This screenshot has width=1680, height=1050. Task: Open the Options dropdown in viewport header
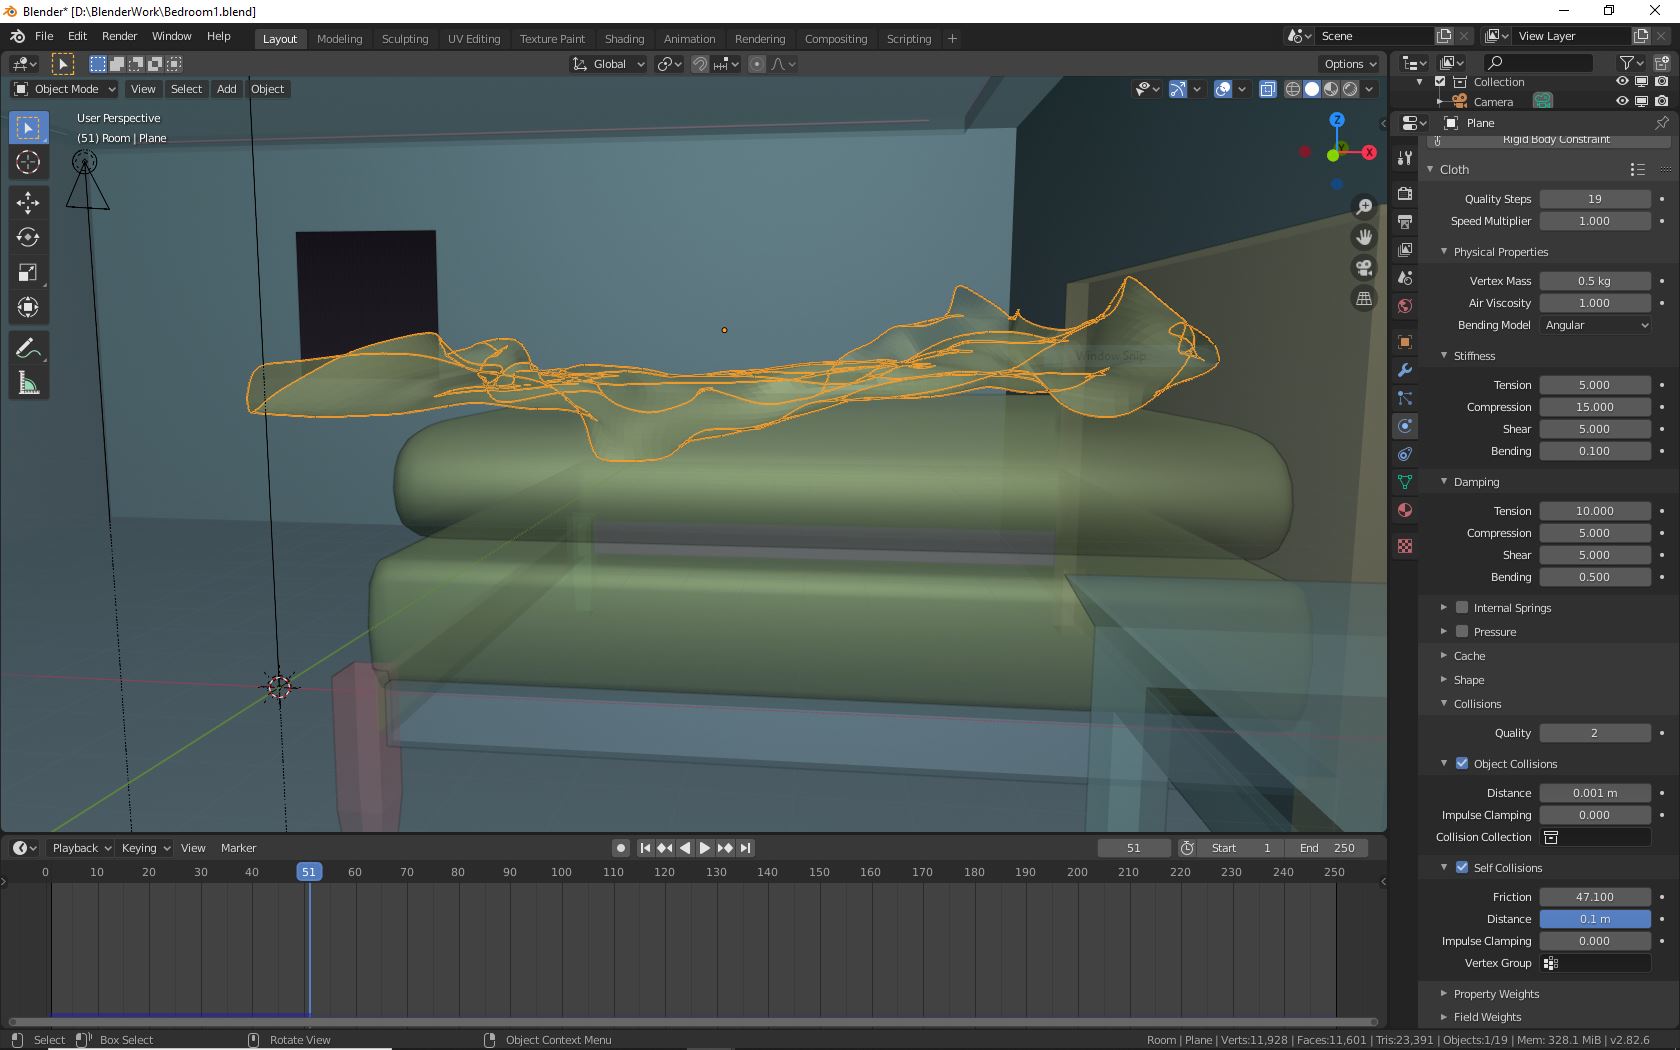point(1350,64)
